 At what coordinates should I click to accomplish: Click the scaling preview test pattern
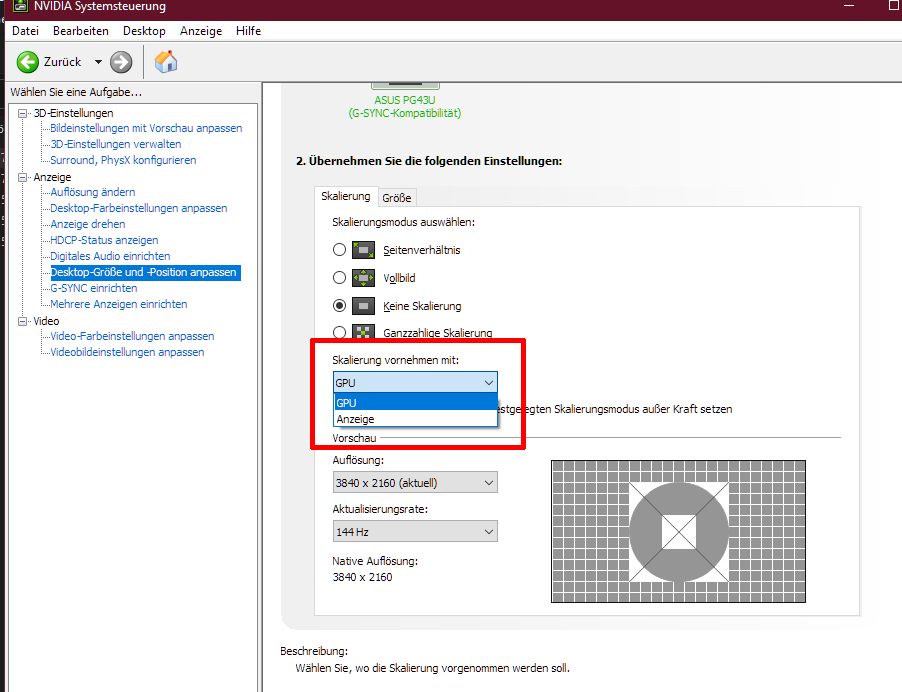(x=678, y=532)
